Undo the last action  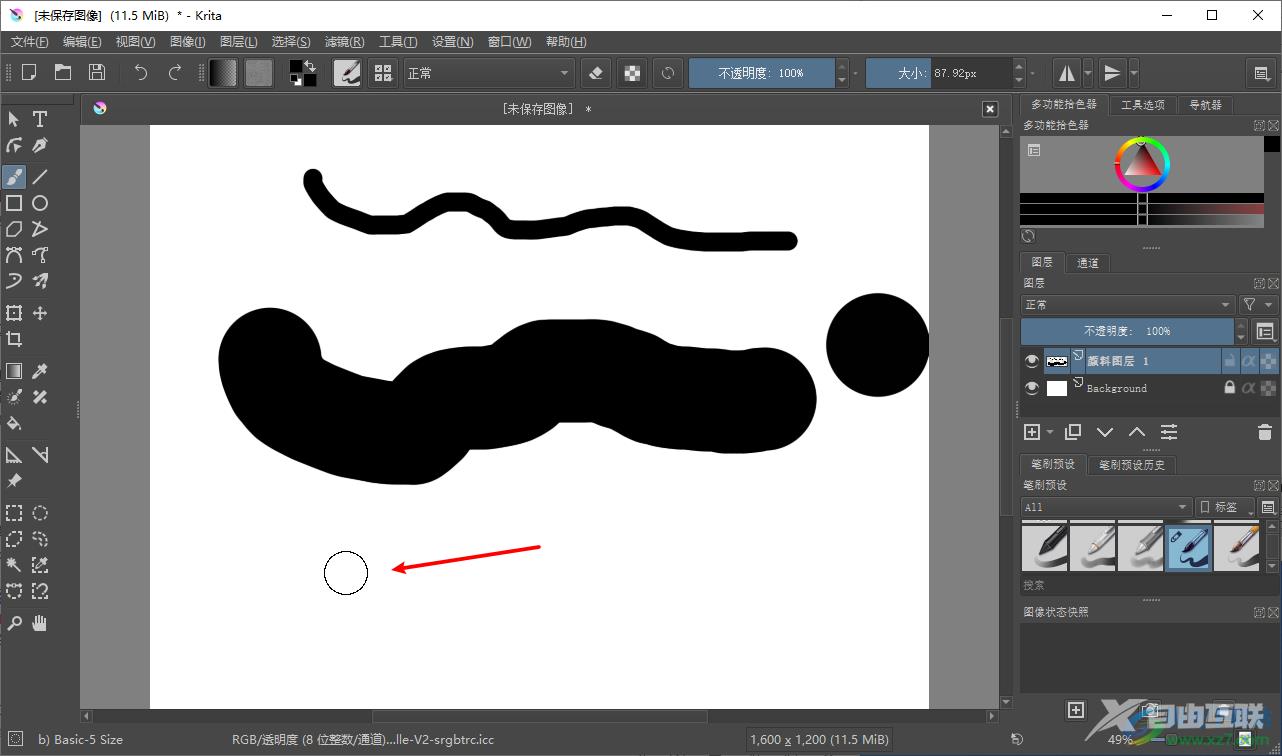pyautogui.click(x=141, y=72)
